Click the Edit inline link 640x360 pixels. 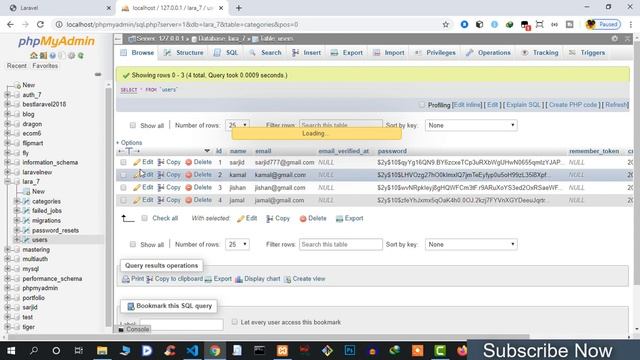pos(467,105)
